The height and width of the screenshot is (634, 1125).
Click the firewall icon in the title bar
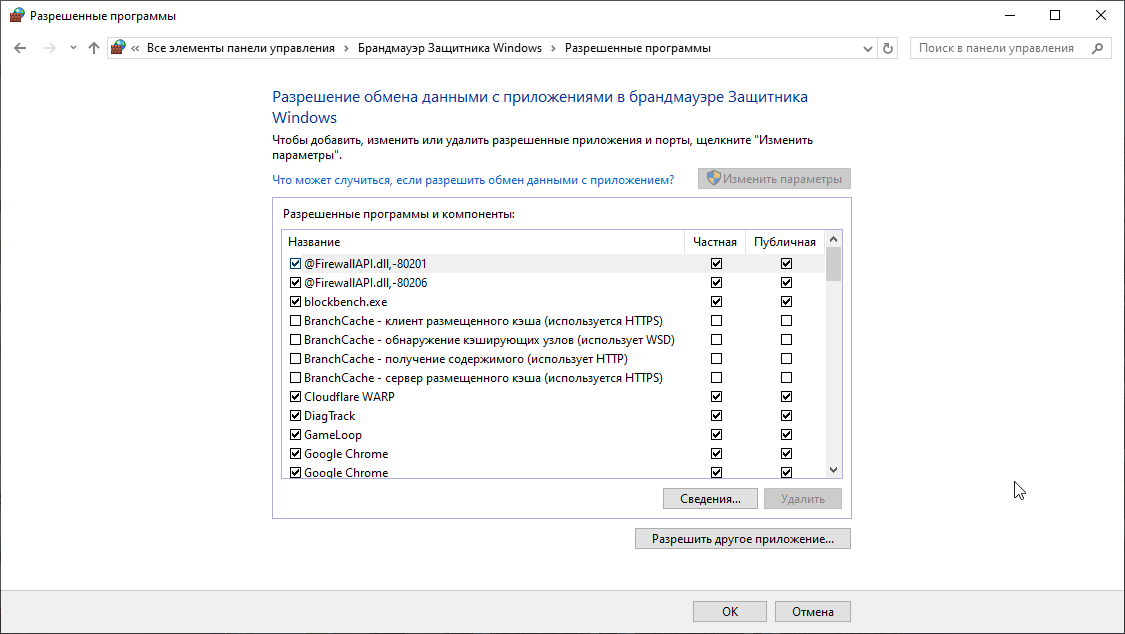click(15, 15)
